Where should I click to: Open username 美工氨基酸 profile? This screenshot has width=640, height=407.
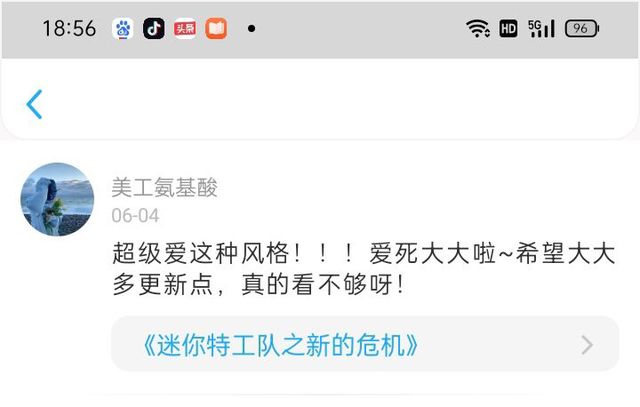(164, 187)
